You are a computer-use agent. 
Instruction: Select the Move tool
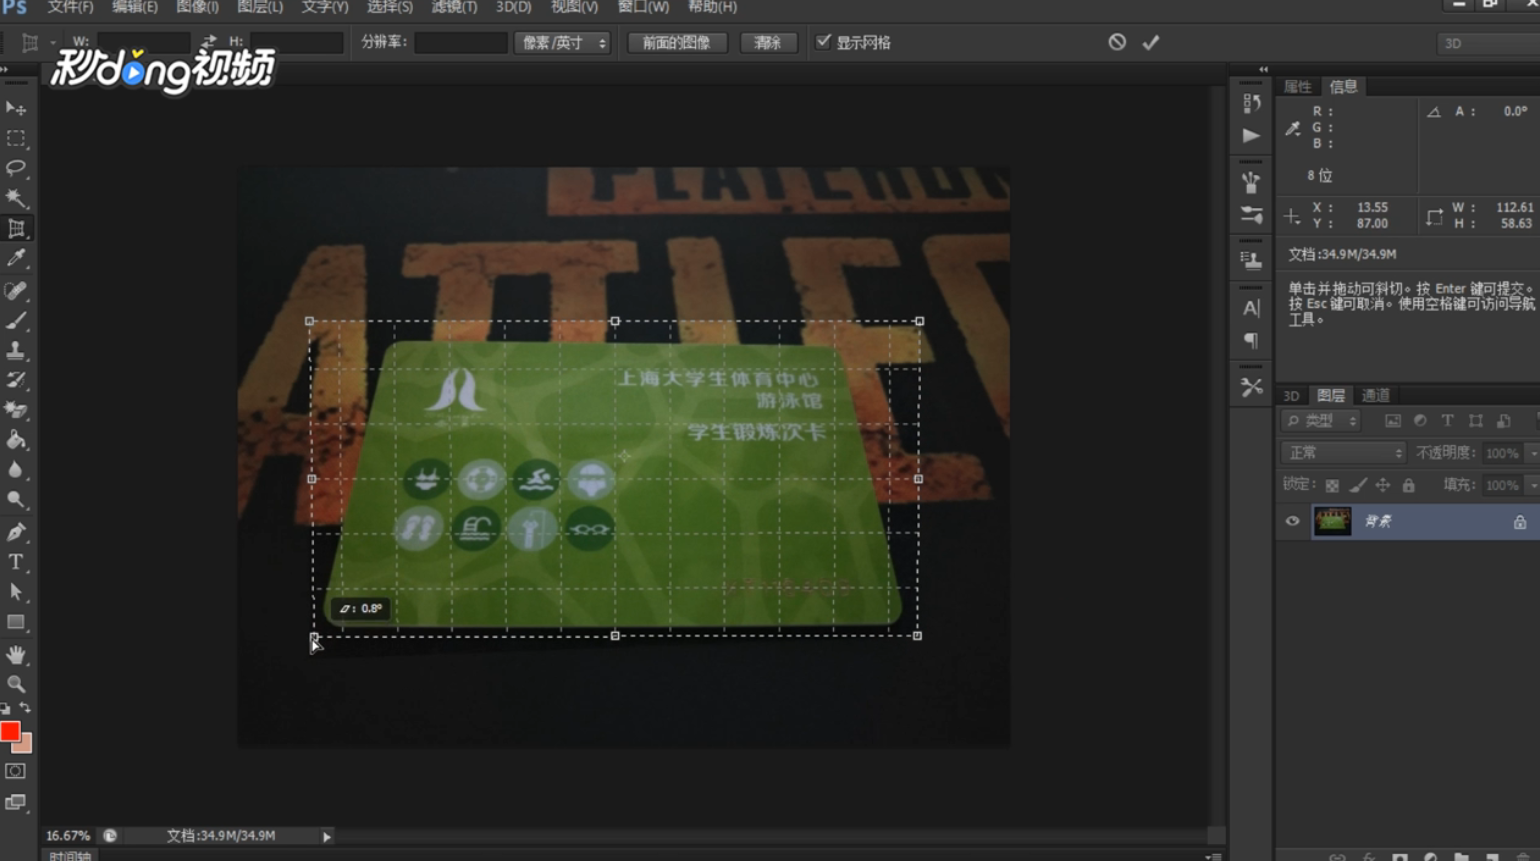tap(16, 108)
